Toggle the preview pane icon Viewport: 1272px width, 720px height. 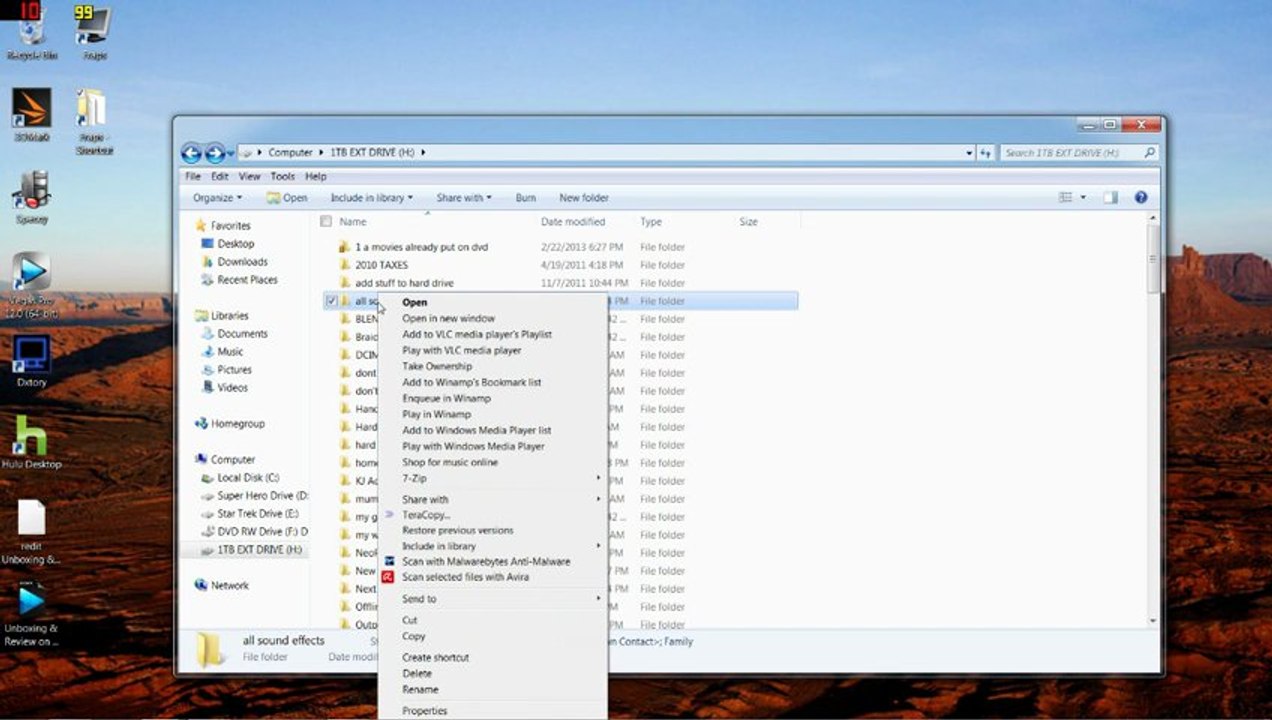click(1110, 198)
